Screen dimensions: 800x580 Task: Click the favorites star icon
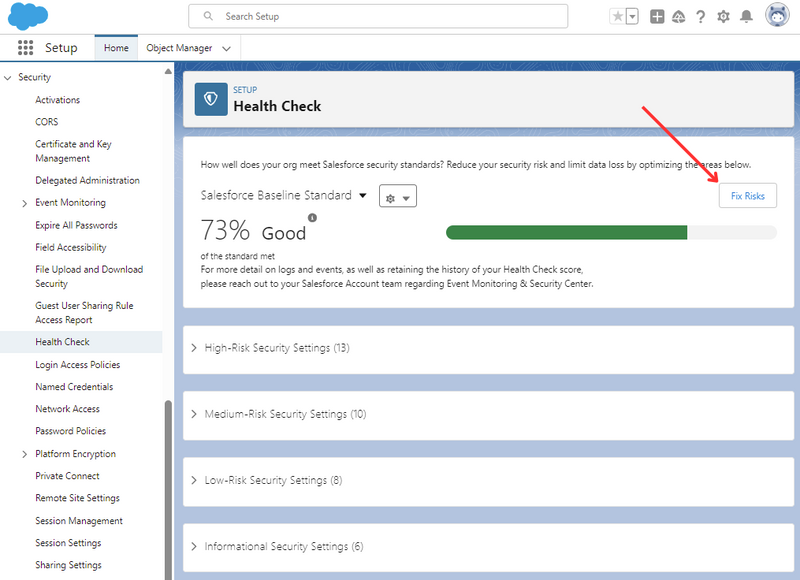click(x=617, y=16)
